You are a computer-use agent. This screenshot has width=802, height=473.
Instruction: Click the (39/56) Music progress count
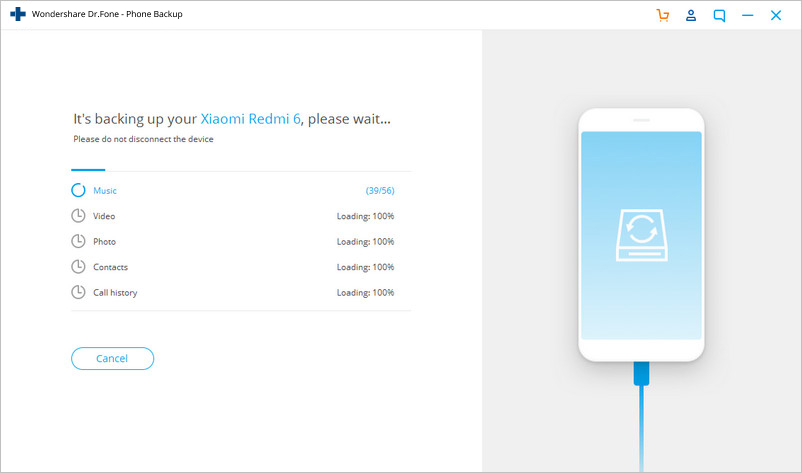coord(380,191)
